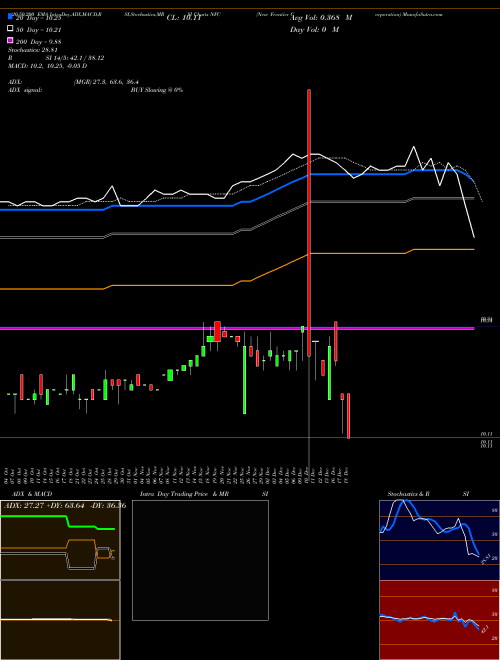Open the empty Intra Day Trading Price chart
This screenshot has height=660, width=500.
200,560
